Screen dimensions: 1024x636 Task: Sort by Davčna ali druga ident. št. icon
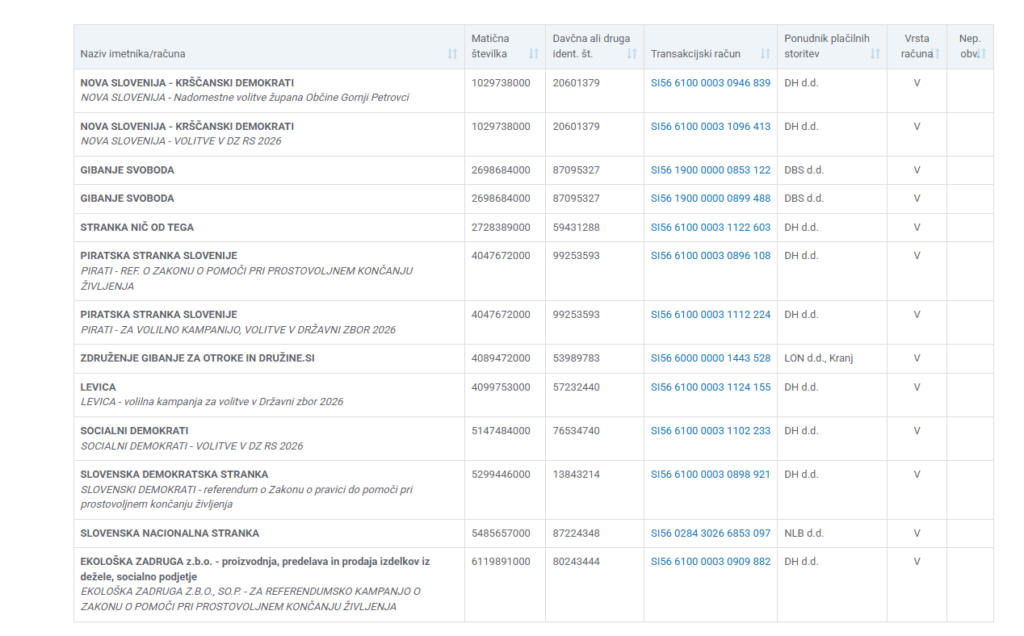pos(632,54)
